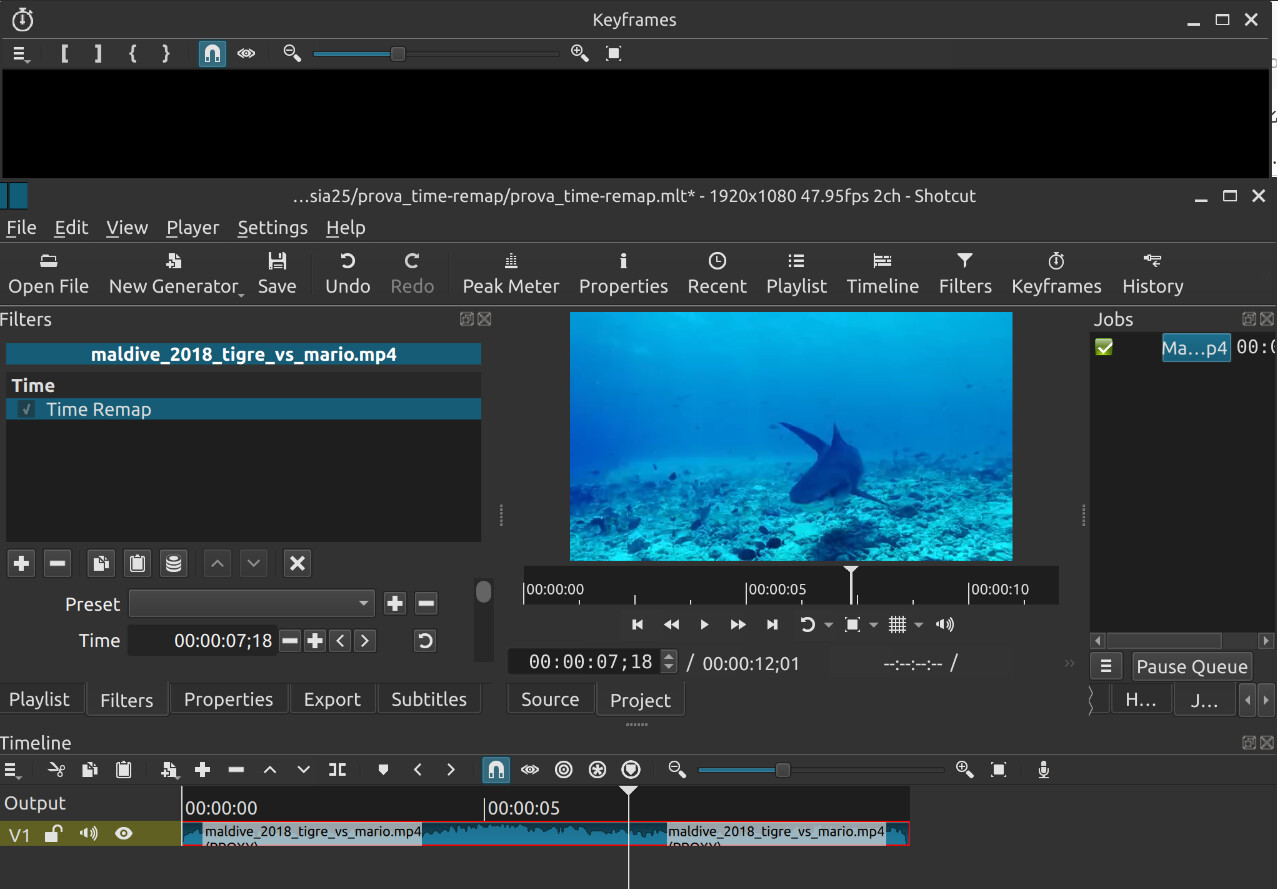1278x889 pixels.
Task: Open the Properties panel from the main toolbar
Action: 623,273
